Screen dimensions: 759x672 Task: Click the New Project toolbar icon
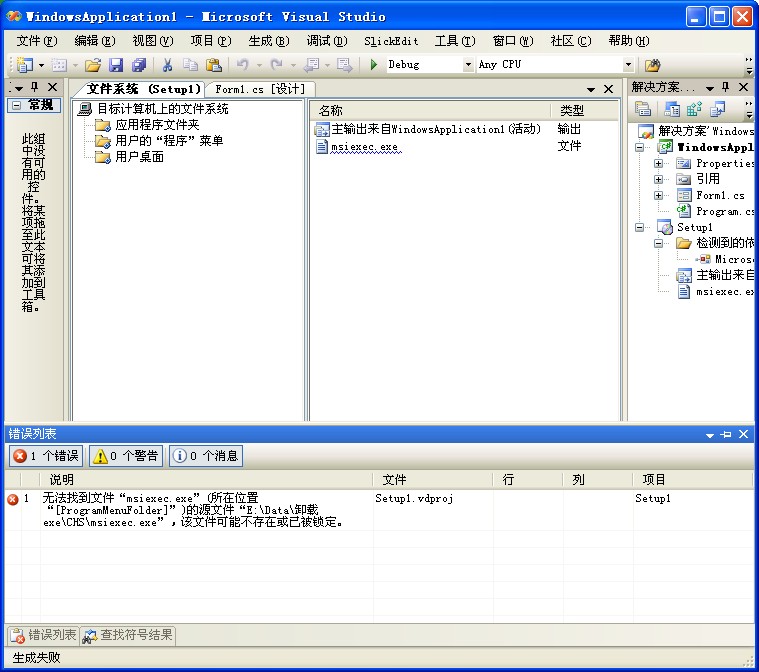(24, 64)
